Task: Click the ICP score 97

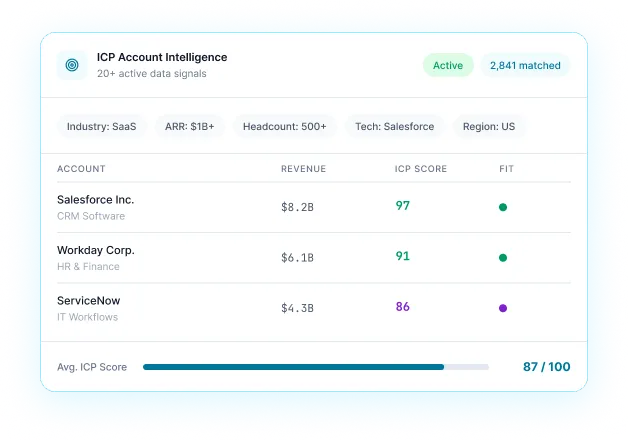Action: (403, 206)
